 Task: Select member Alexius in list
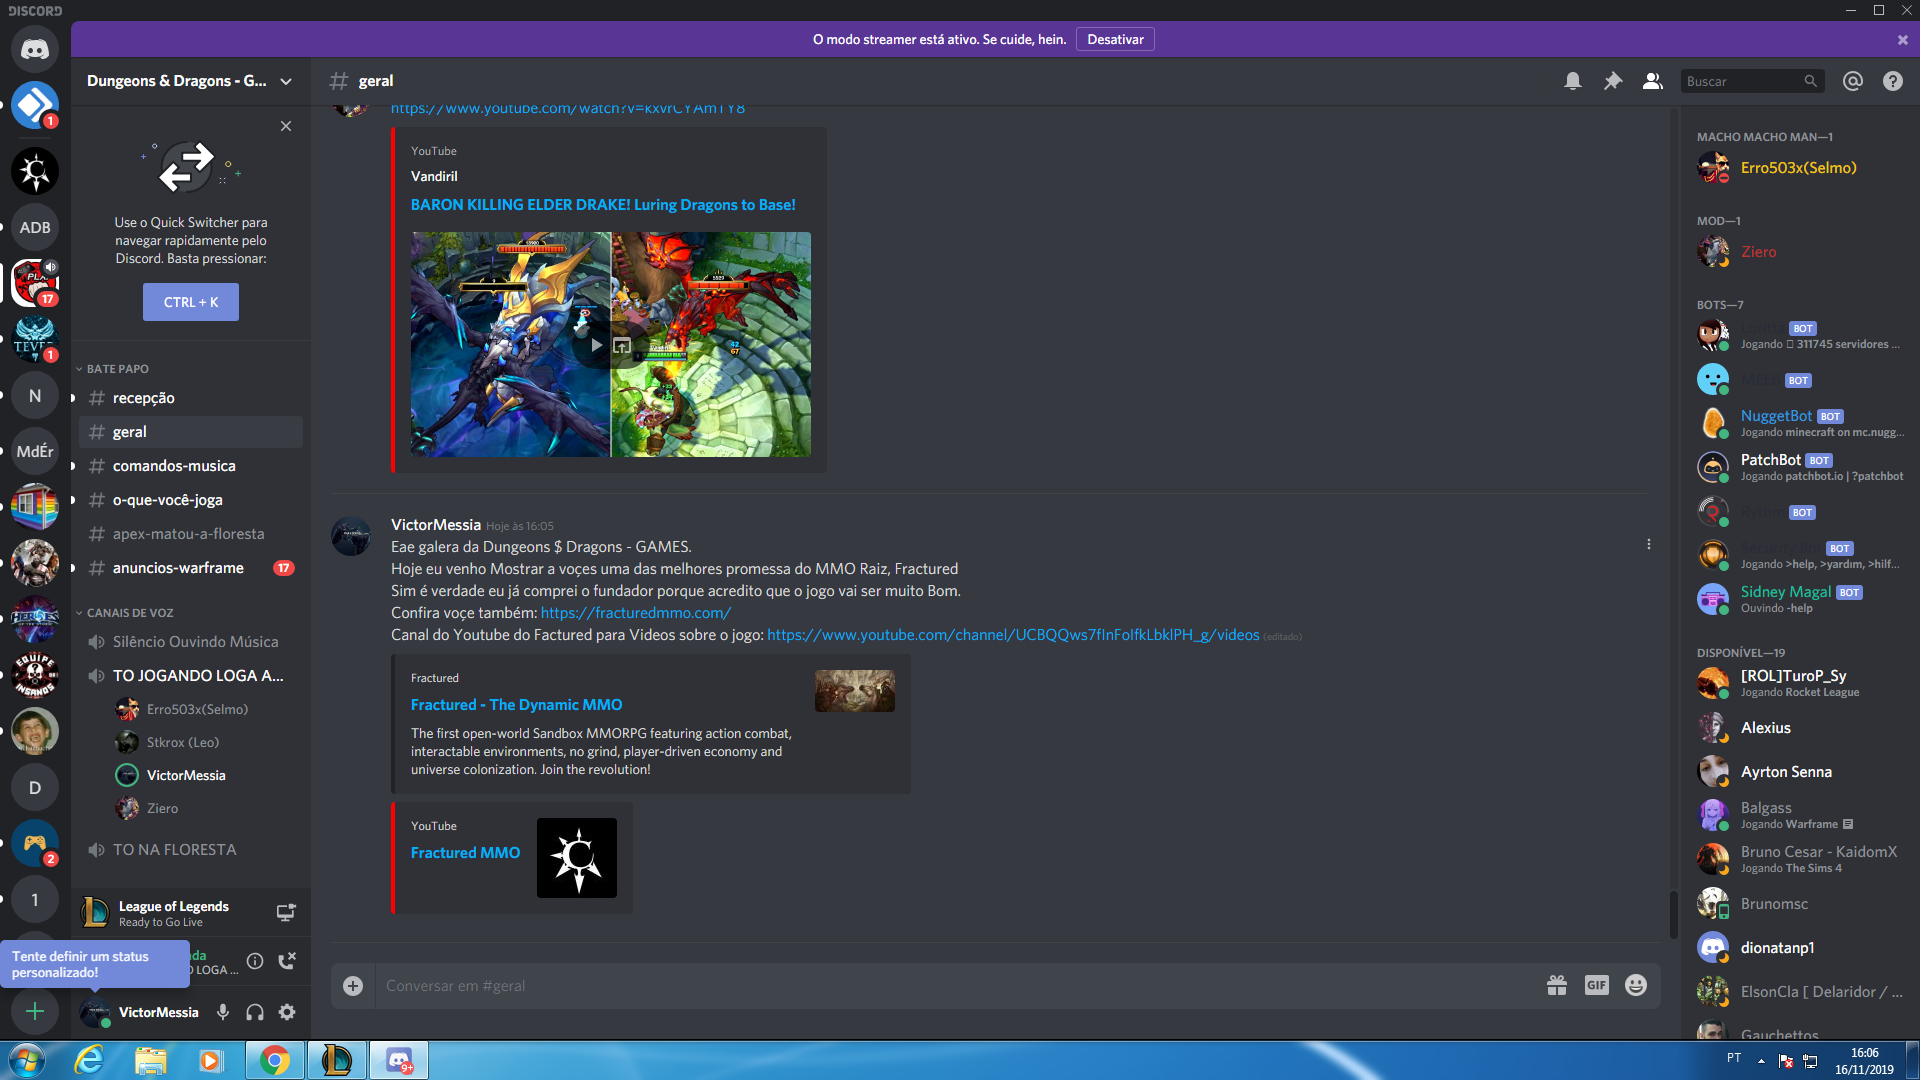click(x=1798, y=728)
